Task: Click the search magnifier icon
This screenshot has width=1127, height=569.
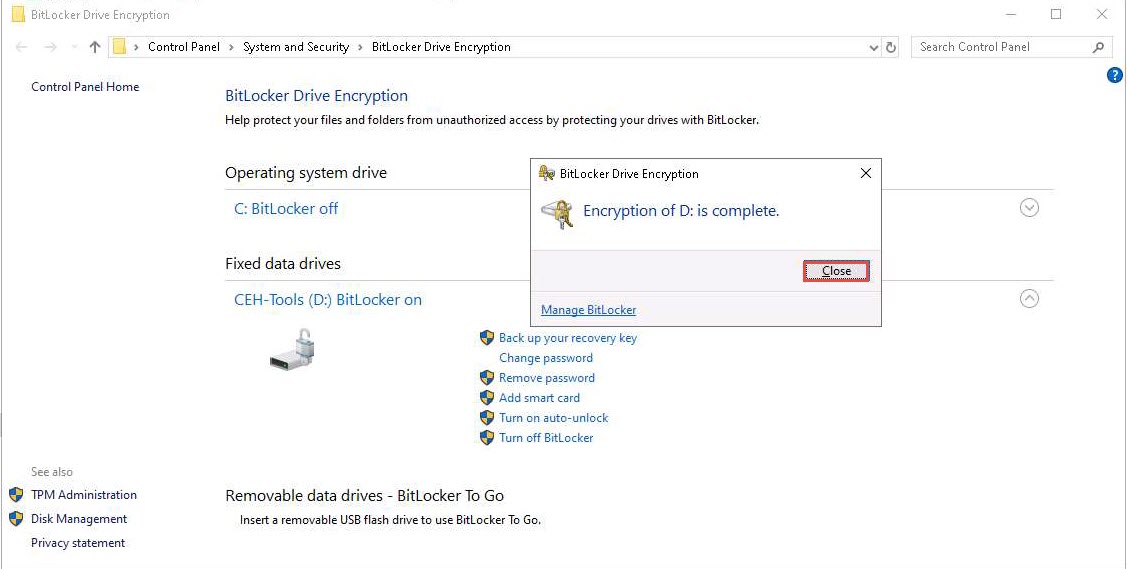Action: (1098, 47)
